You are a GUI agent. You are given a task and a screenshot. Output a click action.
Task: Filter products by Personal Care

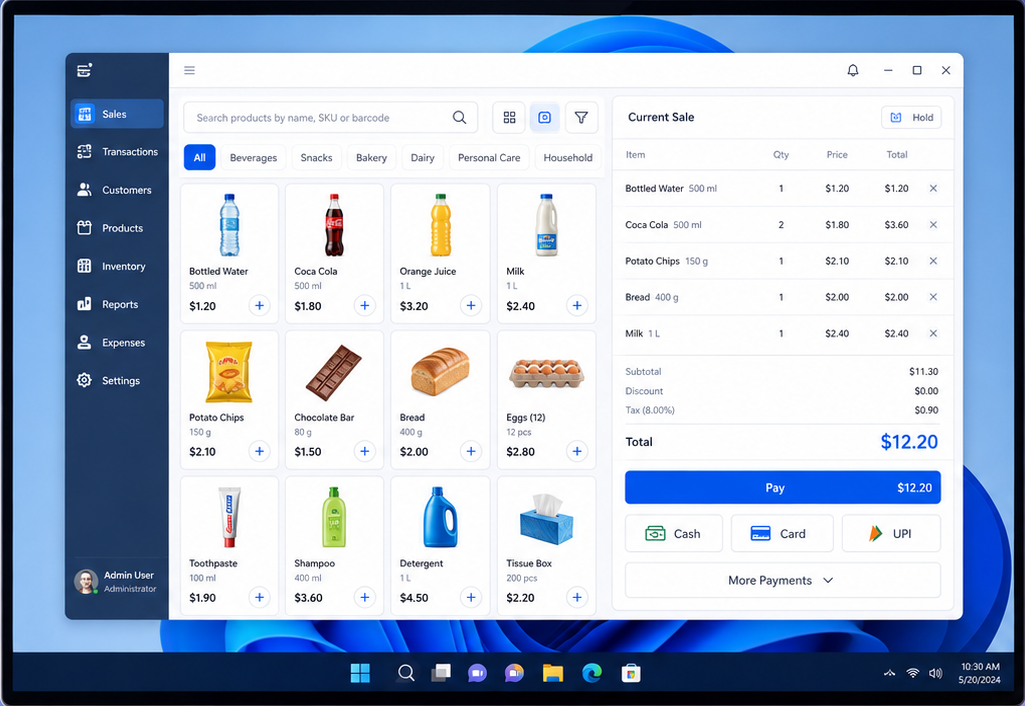point(489,158)
